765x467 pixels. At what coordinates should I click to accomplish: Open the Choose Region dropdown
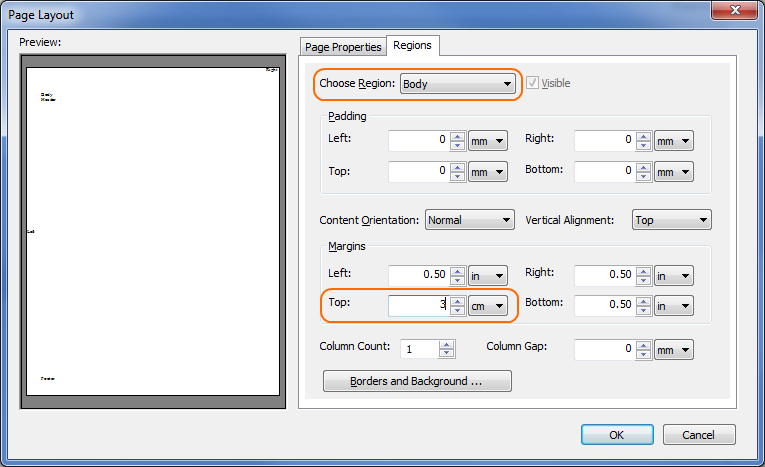pos(457,84)
